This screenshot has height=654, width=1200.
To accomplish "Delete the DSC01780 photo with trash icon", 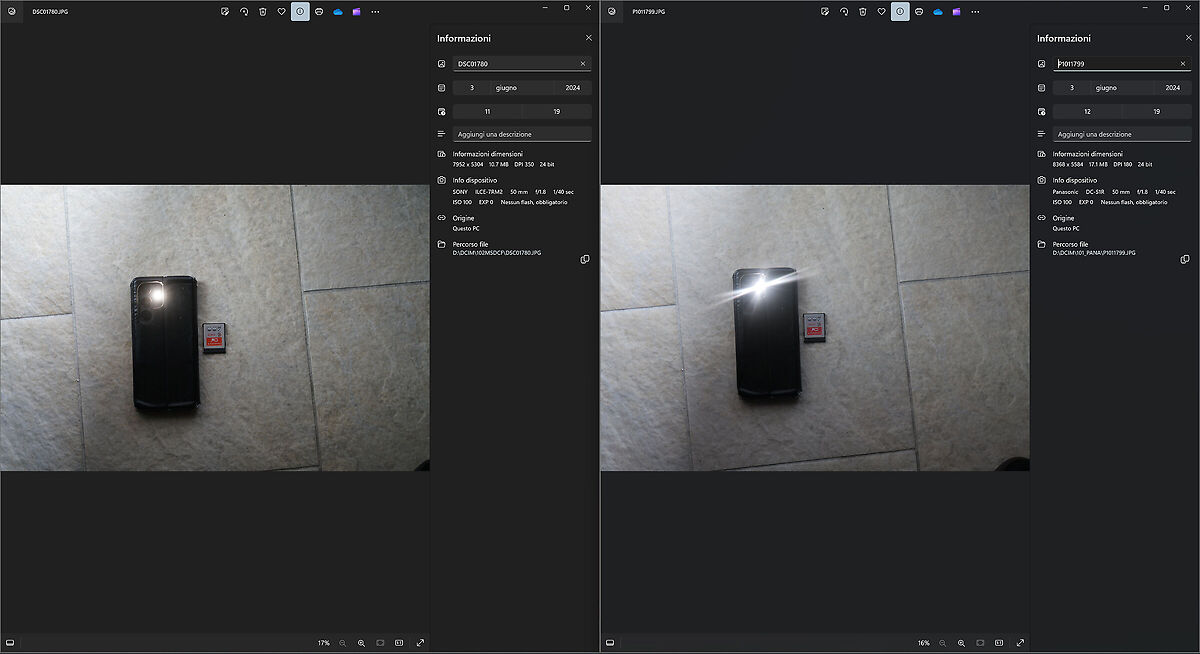I will click(262, 12).
